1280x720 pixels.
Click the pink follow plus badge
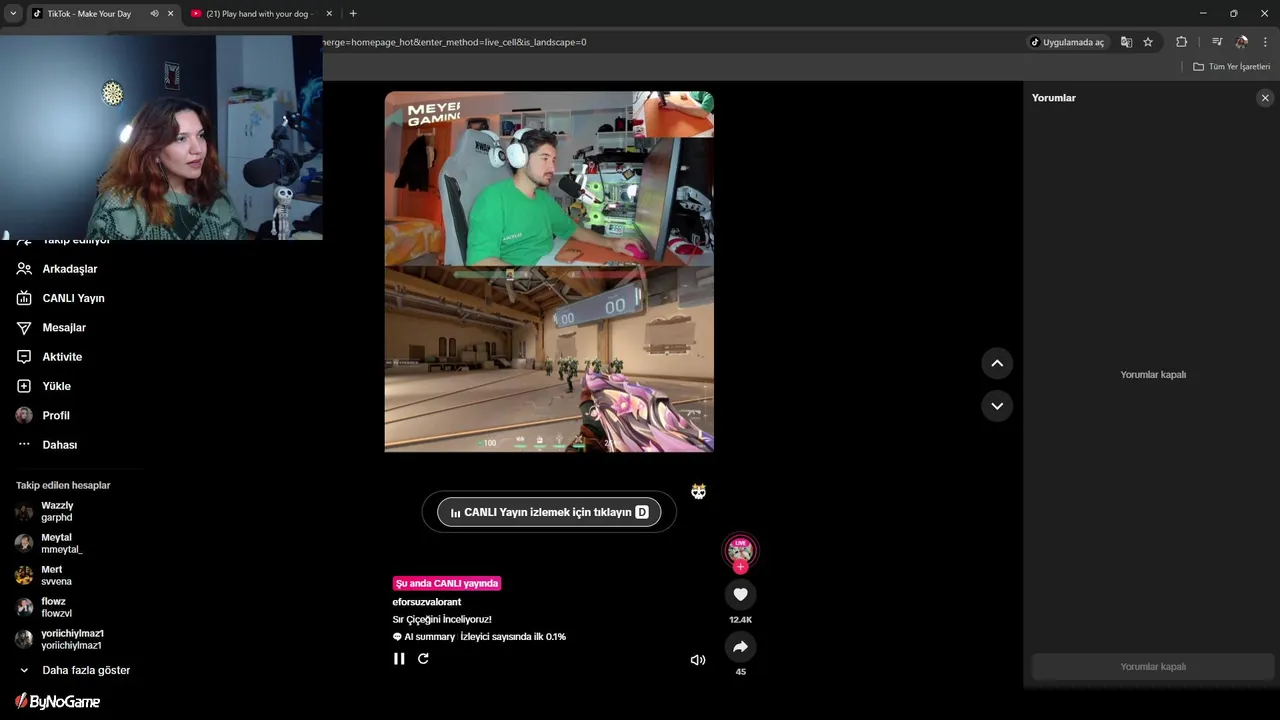(740, 567)
